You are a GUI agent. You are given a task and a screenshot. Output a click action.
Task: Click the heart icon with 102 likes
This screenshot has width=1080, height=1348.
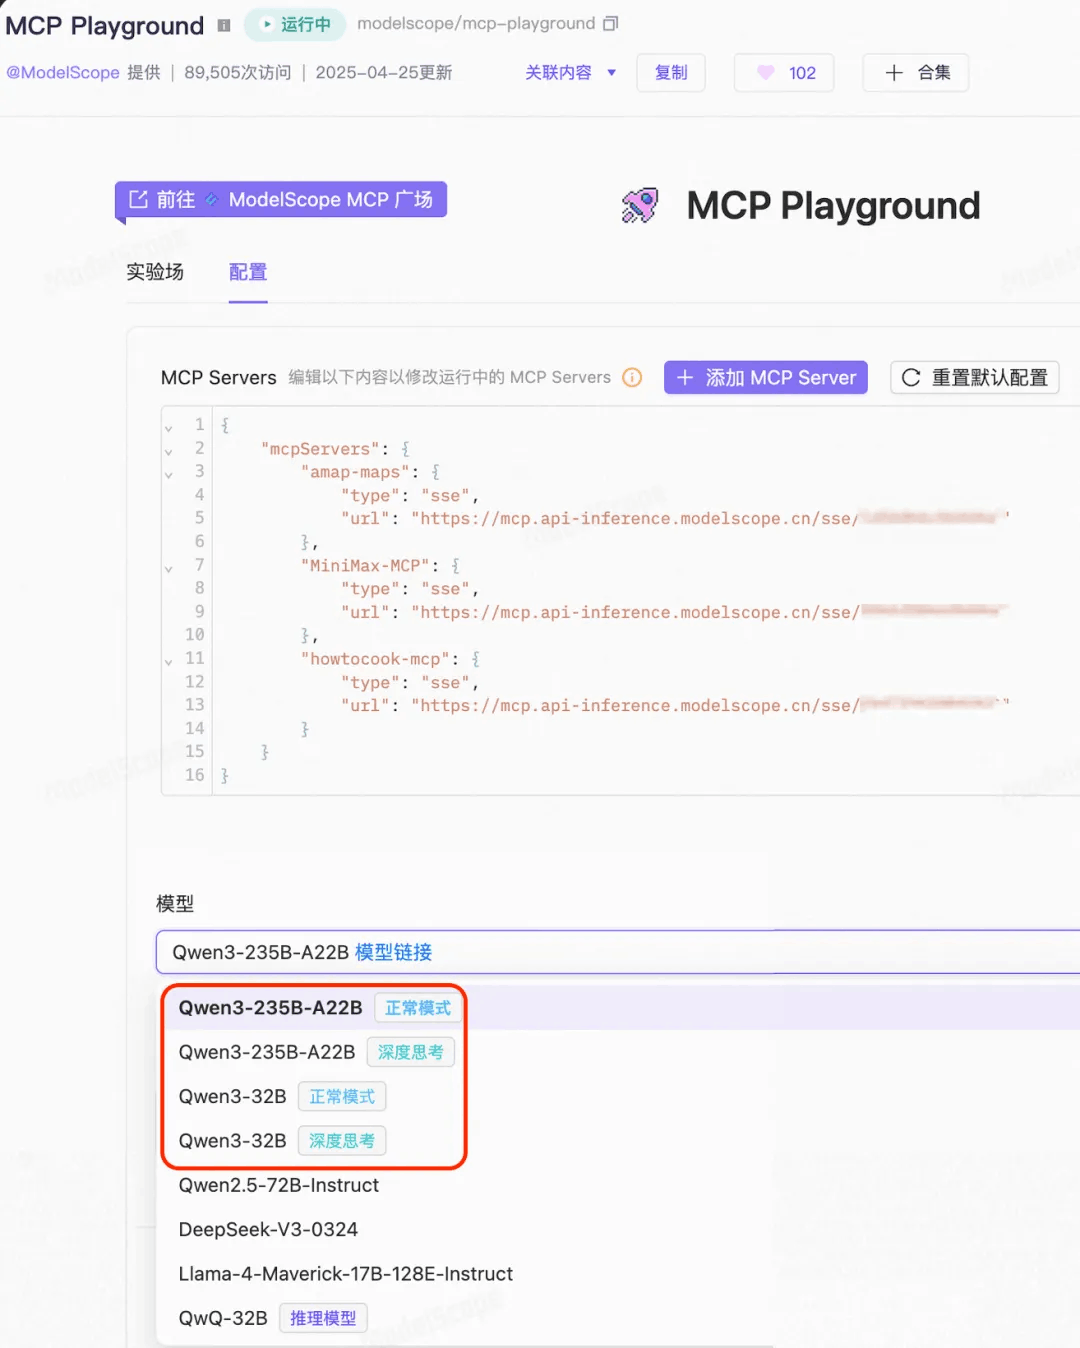(x=766, y=72)
